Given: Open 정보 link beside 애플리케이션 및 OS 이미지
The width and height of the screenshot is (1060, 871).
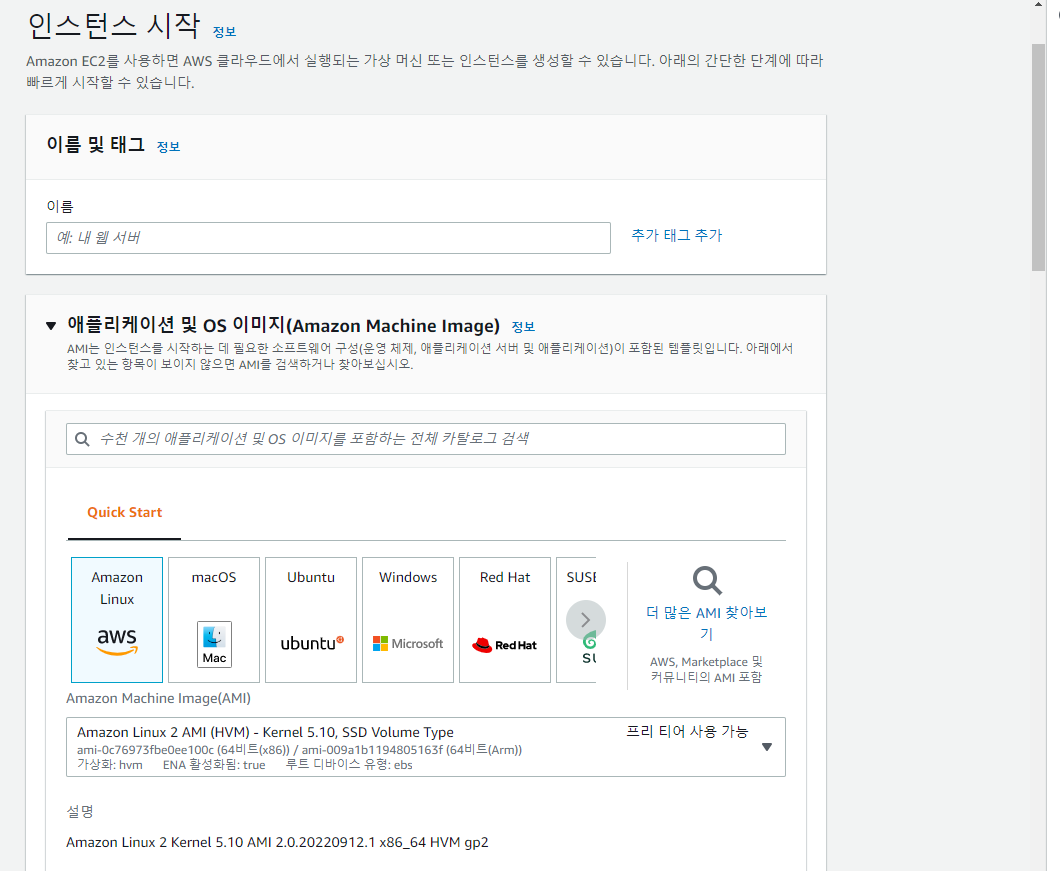Looking at the screenshot, I should click(523, 327).
